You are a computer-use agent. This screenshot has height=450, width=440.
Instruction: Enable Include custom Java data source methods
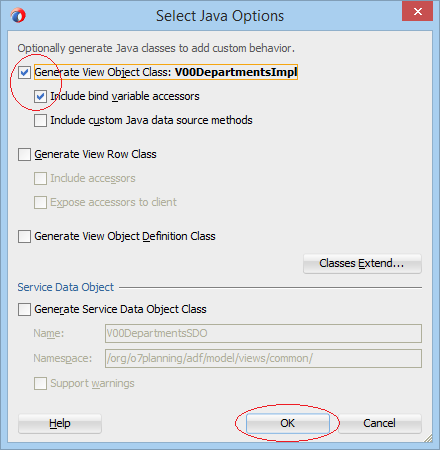40,120
